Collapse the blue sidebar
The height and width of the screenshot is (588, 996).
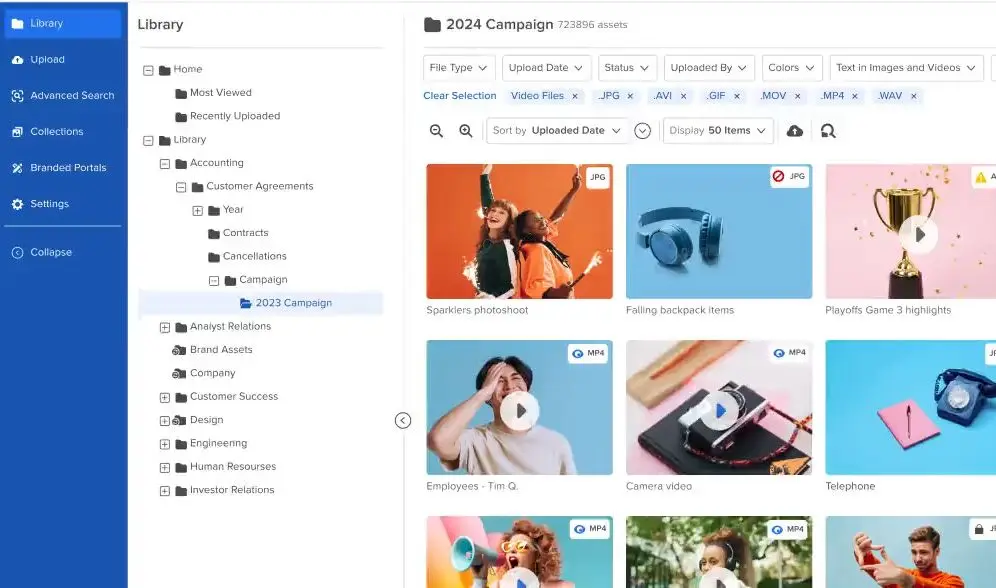tap(42, 253)
